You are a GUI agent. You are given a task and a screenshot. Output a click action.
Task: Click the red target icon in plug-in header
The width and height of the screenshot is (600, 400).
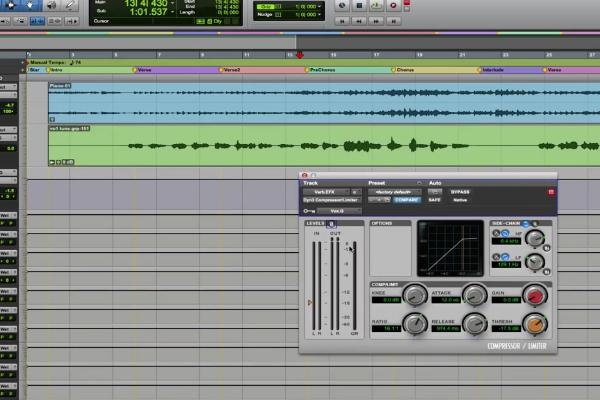point(551,192)
